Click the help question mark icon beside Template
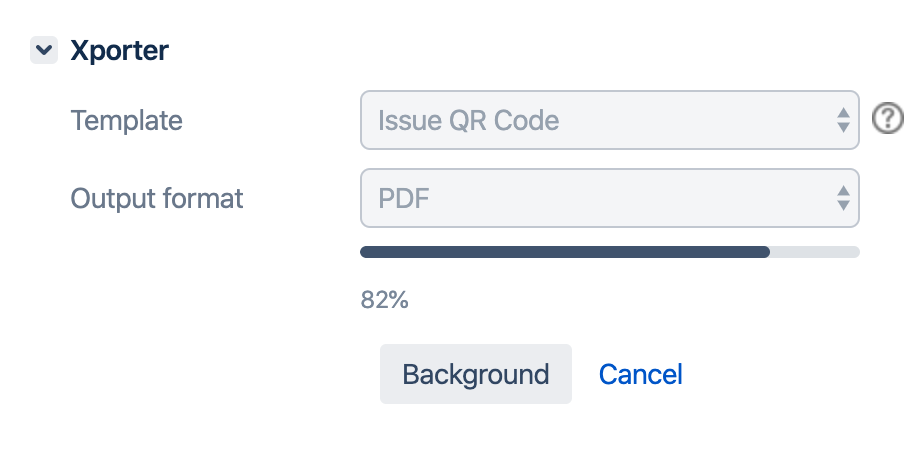 point(887,119)
